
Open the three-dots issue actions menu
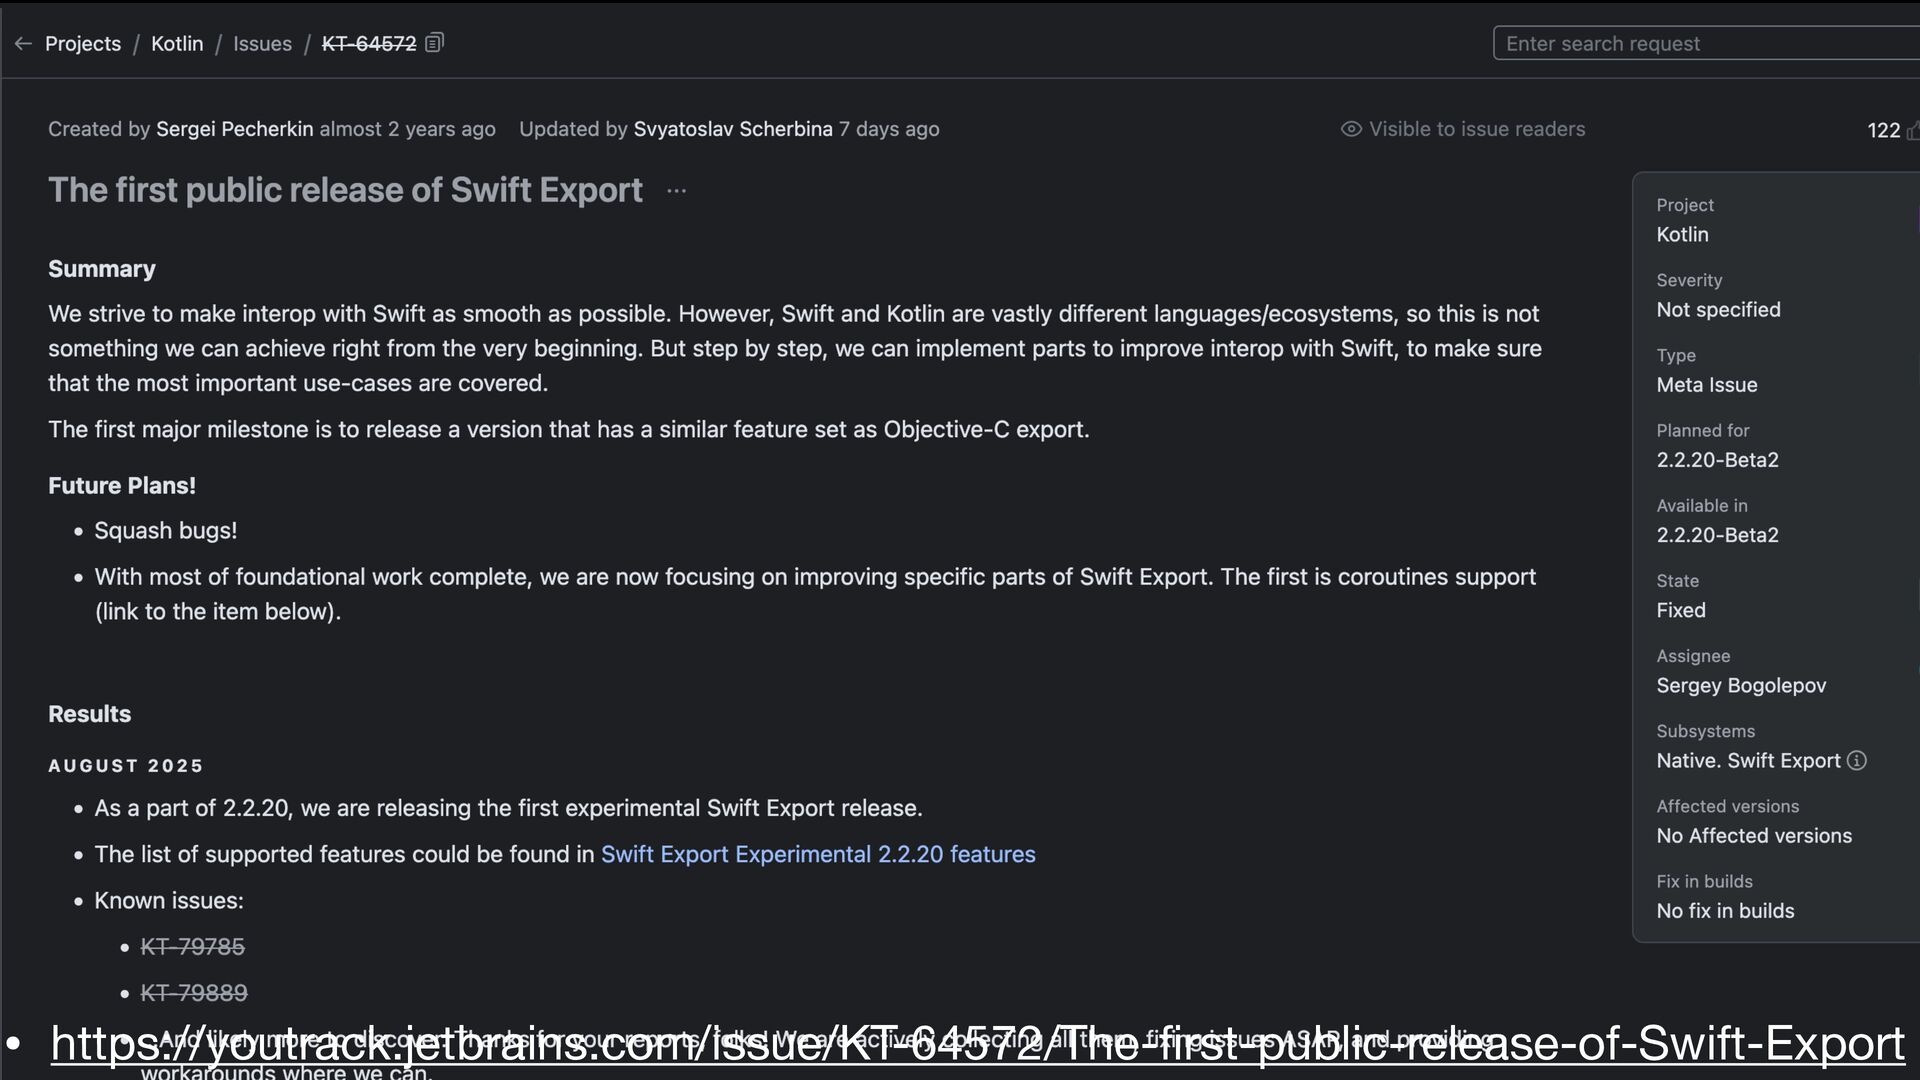(676, 191)
